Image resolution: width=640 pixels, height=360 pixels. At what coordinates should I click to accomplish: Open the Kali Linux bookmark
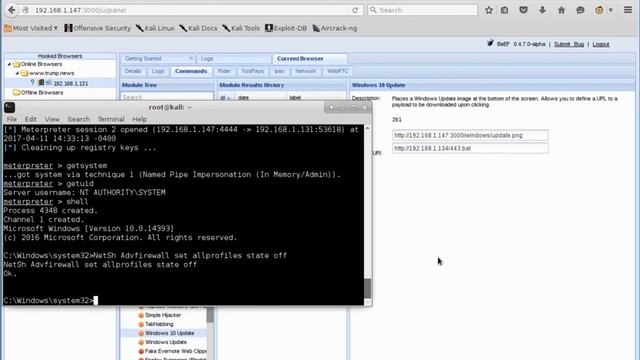(155, 28)
